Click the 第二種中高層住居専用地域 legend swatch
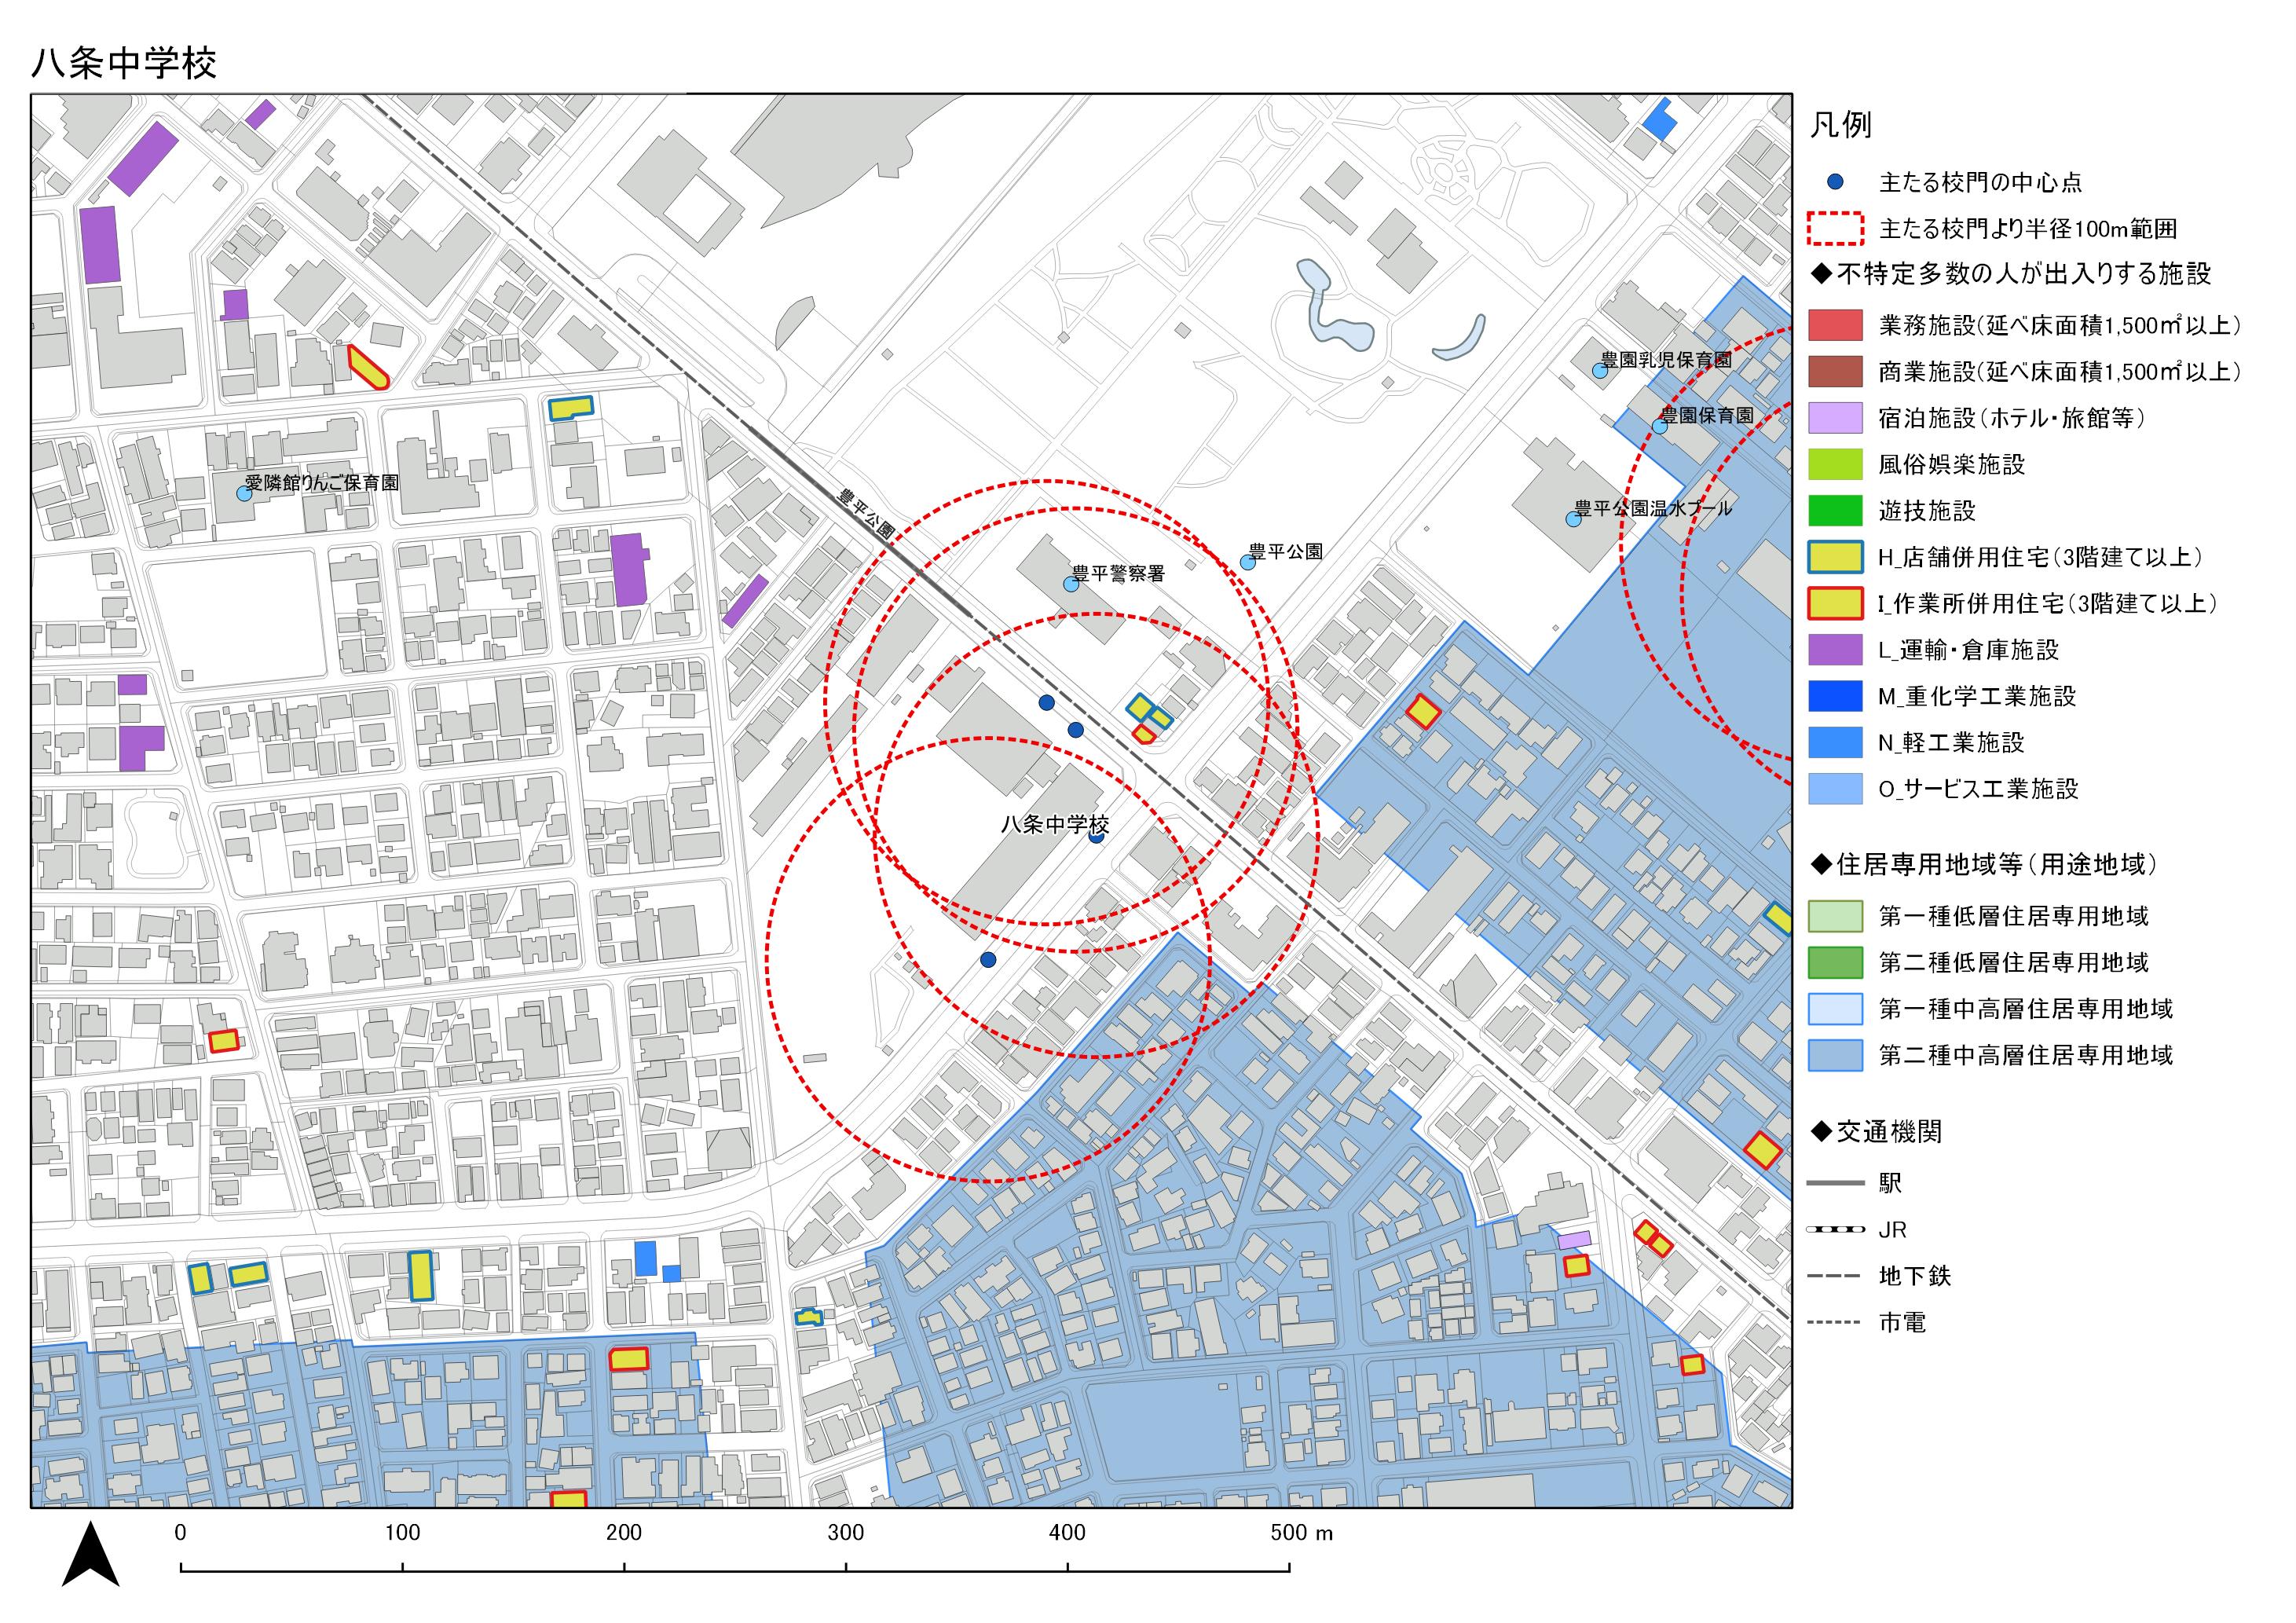The width and height of the screenshot is (2296, 1623). coord(1835,1055)
